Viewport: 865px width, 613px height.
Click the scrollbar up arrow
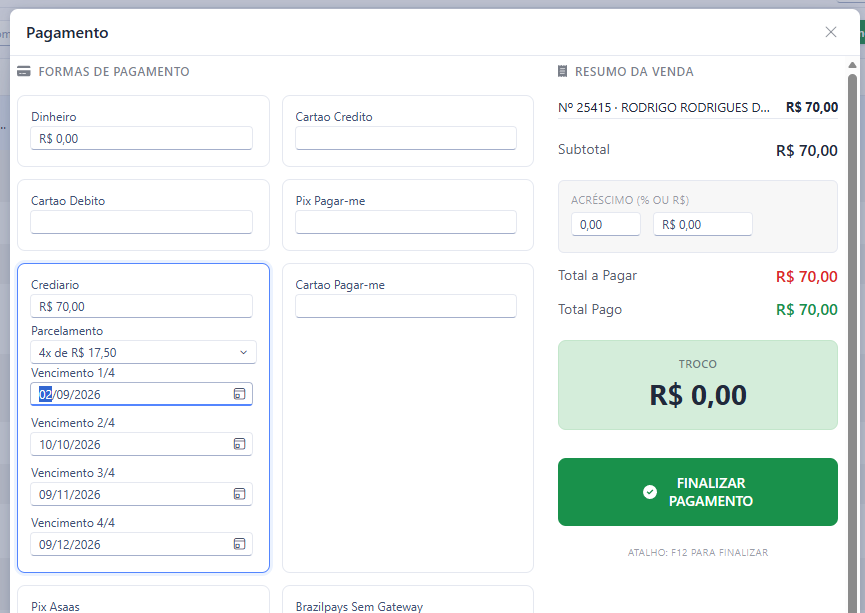852,65
